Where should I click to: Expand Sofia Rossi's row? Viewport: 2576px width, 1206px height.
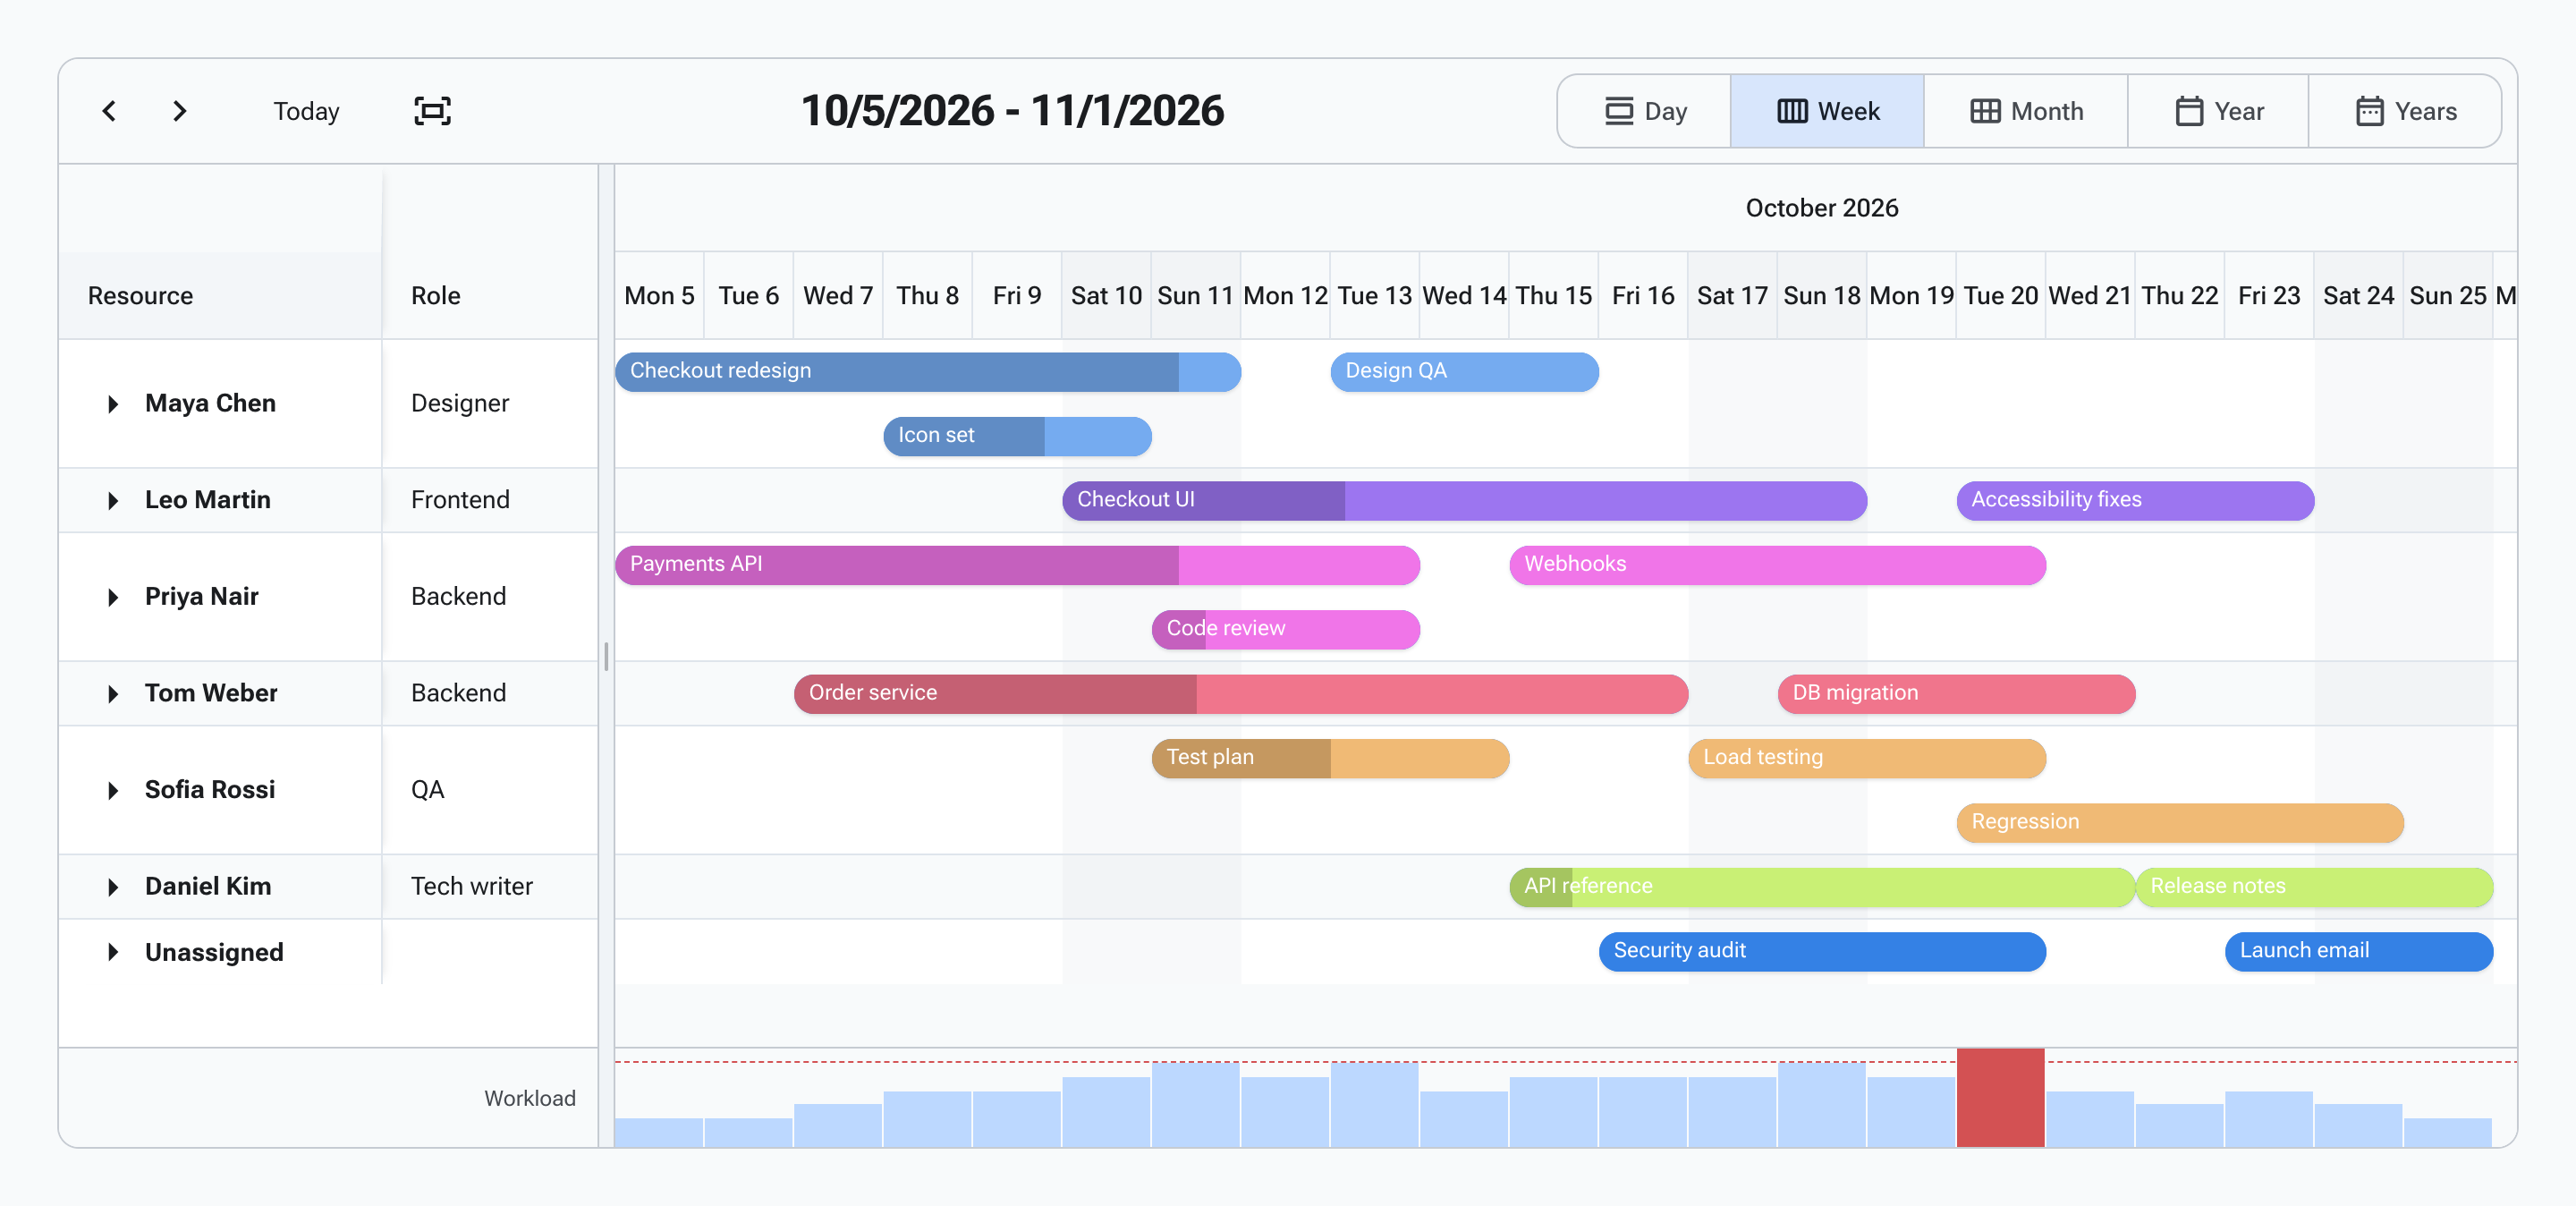click(x=113, y=791)
